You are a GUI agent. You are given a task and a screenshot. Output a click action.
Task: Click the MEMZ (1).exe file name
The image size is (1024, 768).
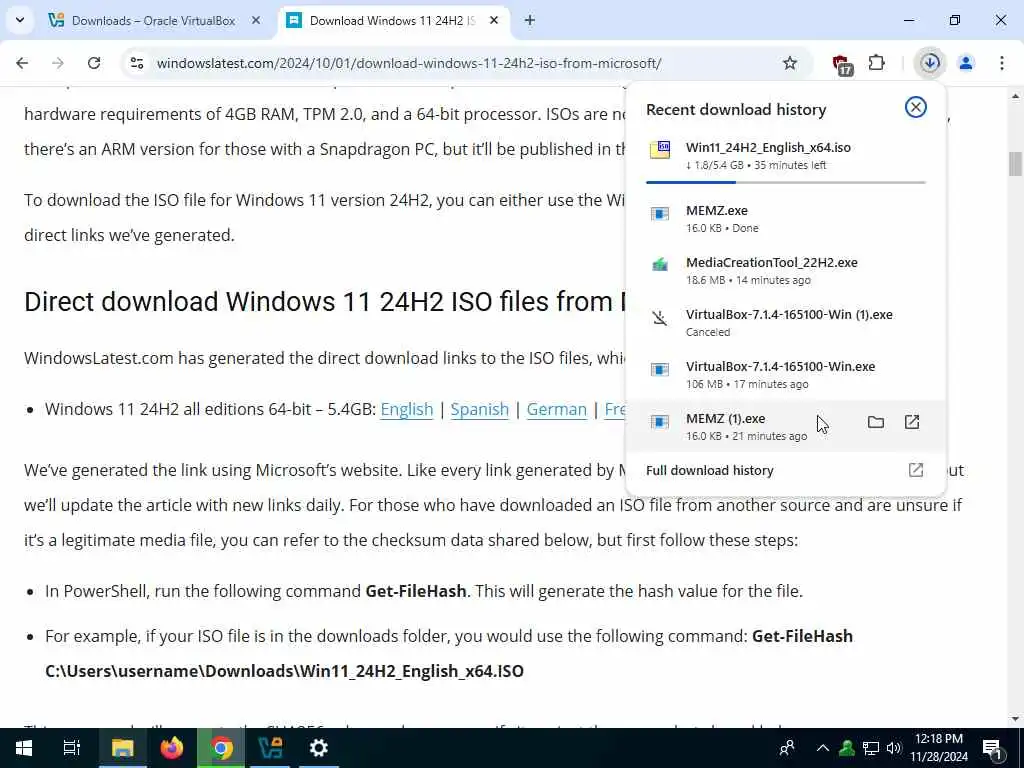[x=726, y=419]
